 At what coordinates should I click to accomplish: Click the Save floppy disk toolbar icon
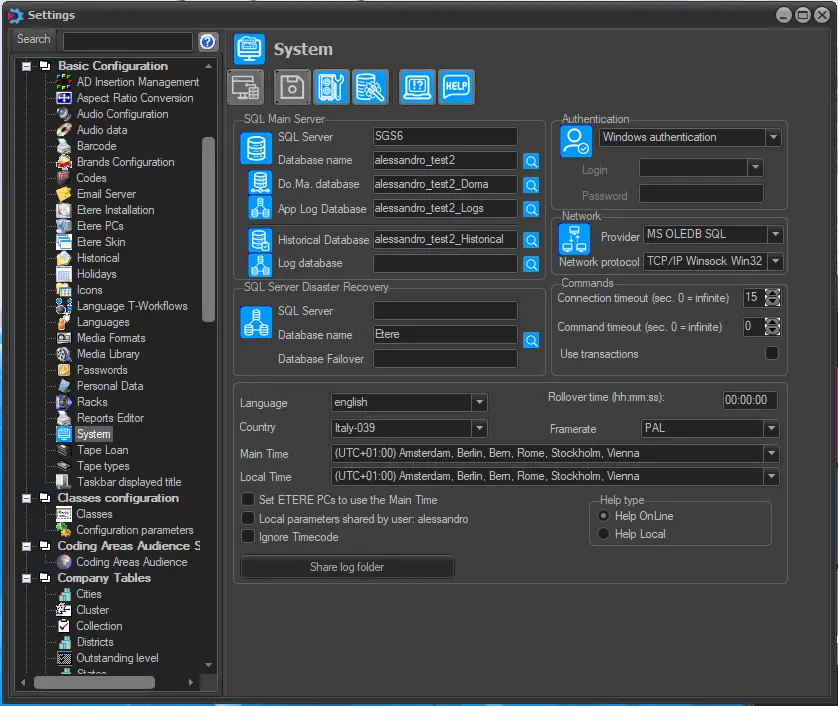(291, 87)
